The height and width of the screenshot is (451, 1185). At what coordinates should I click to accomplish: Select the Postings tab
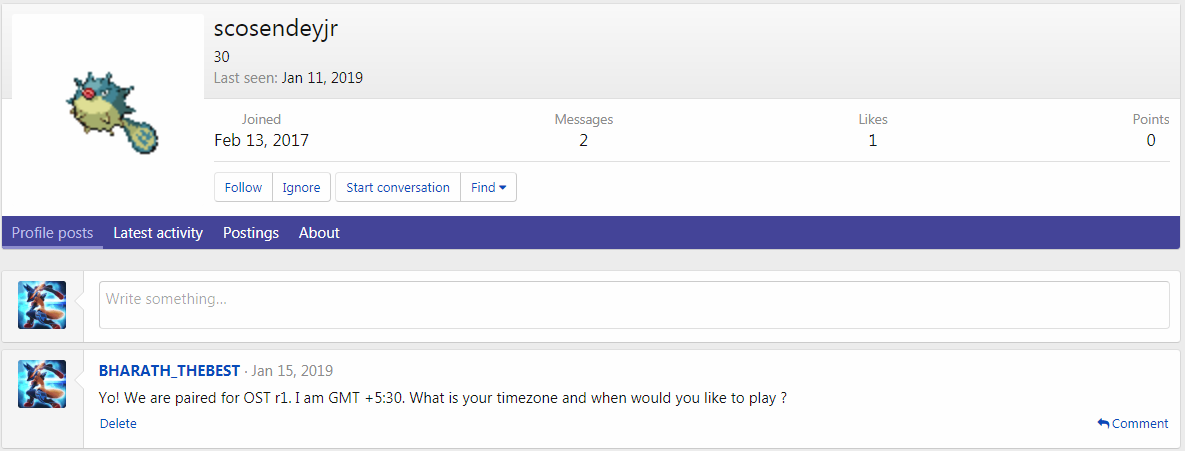(251, 233)
